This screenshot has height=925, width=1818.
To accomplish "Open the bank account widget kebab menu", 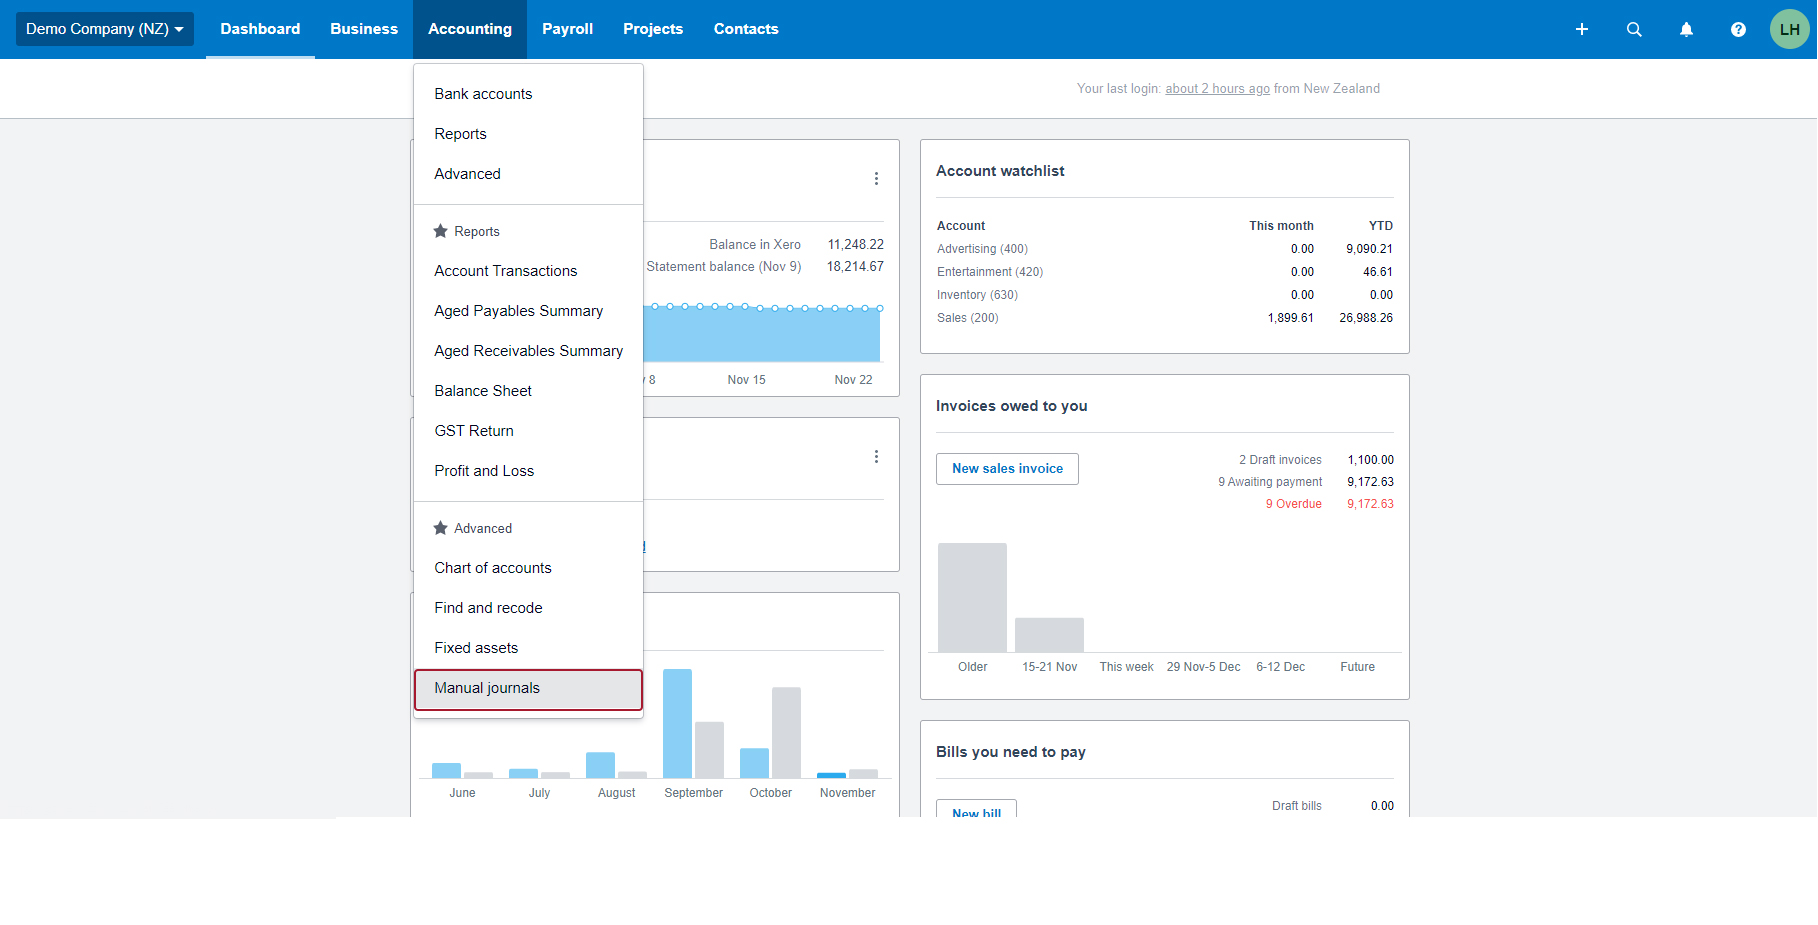I will point(876,178).
